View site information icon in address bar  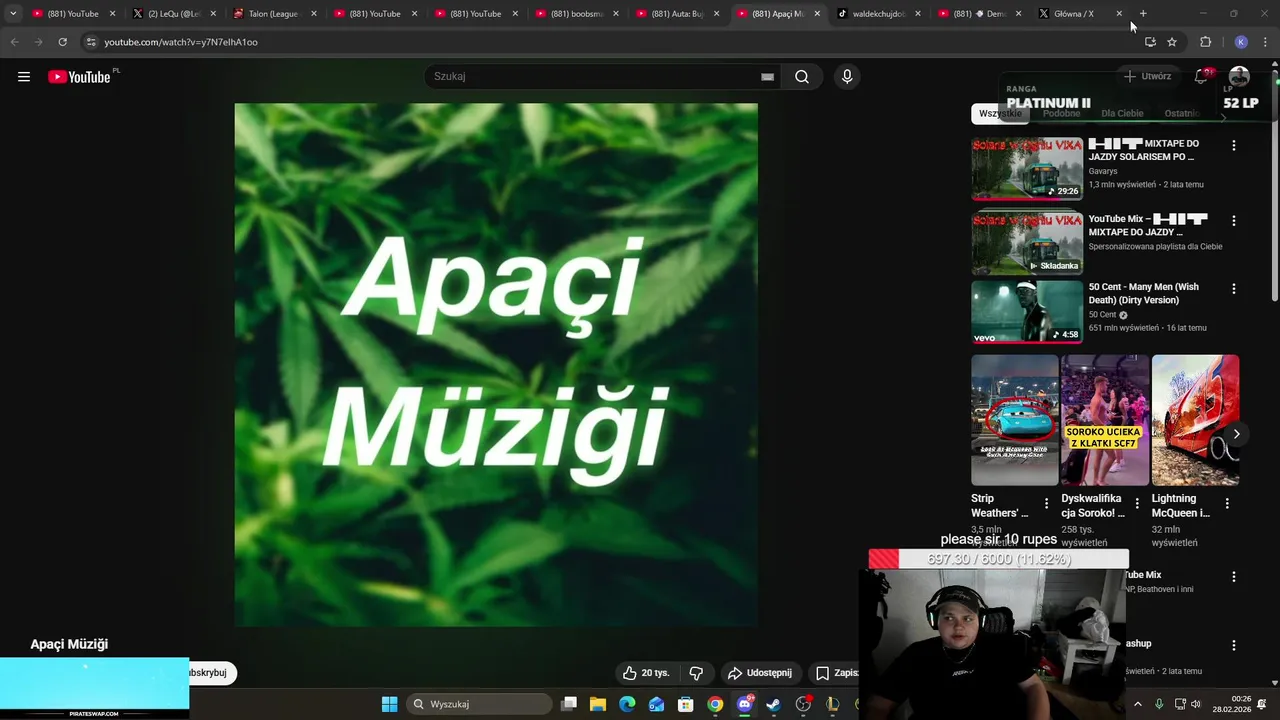tap(91, 42)
